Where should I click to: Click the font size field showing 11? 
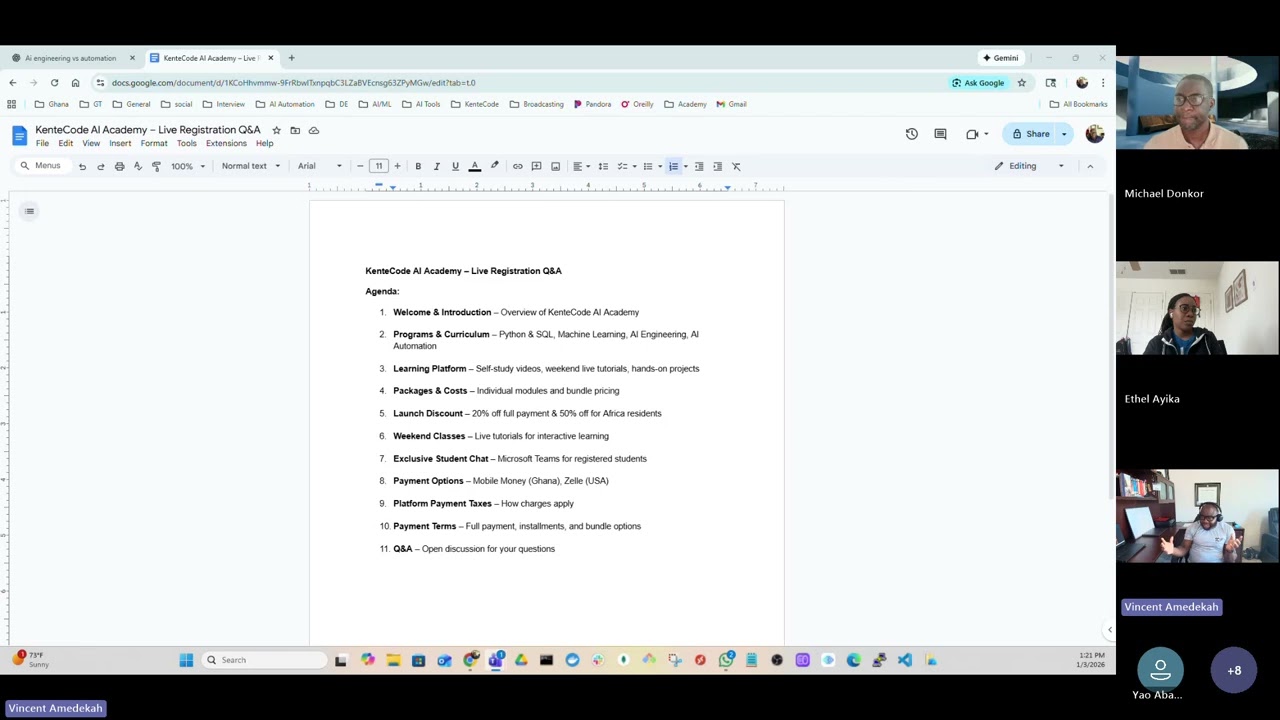[379, 166]
